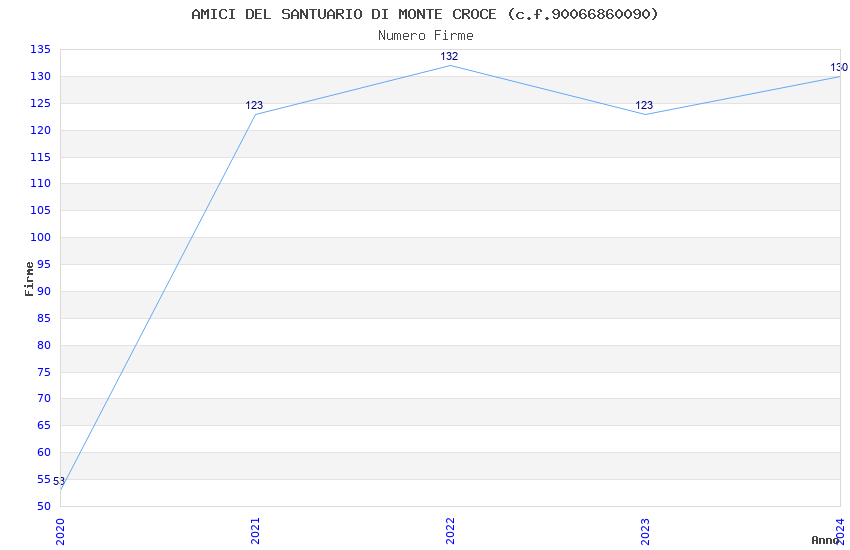Click the y-axis tick value 100
The height and width of the screenshot is (550, 850).
41,237
